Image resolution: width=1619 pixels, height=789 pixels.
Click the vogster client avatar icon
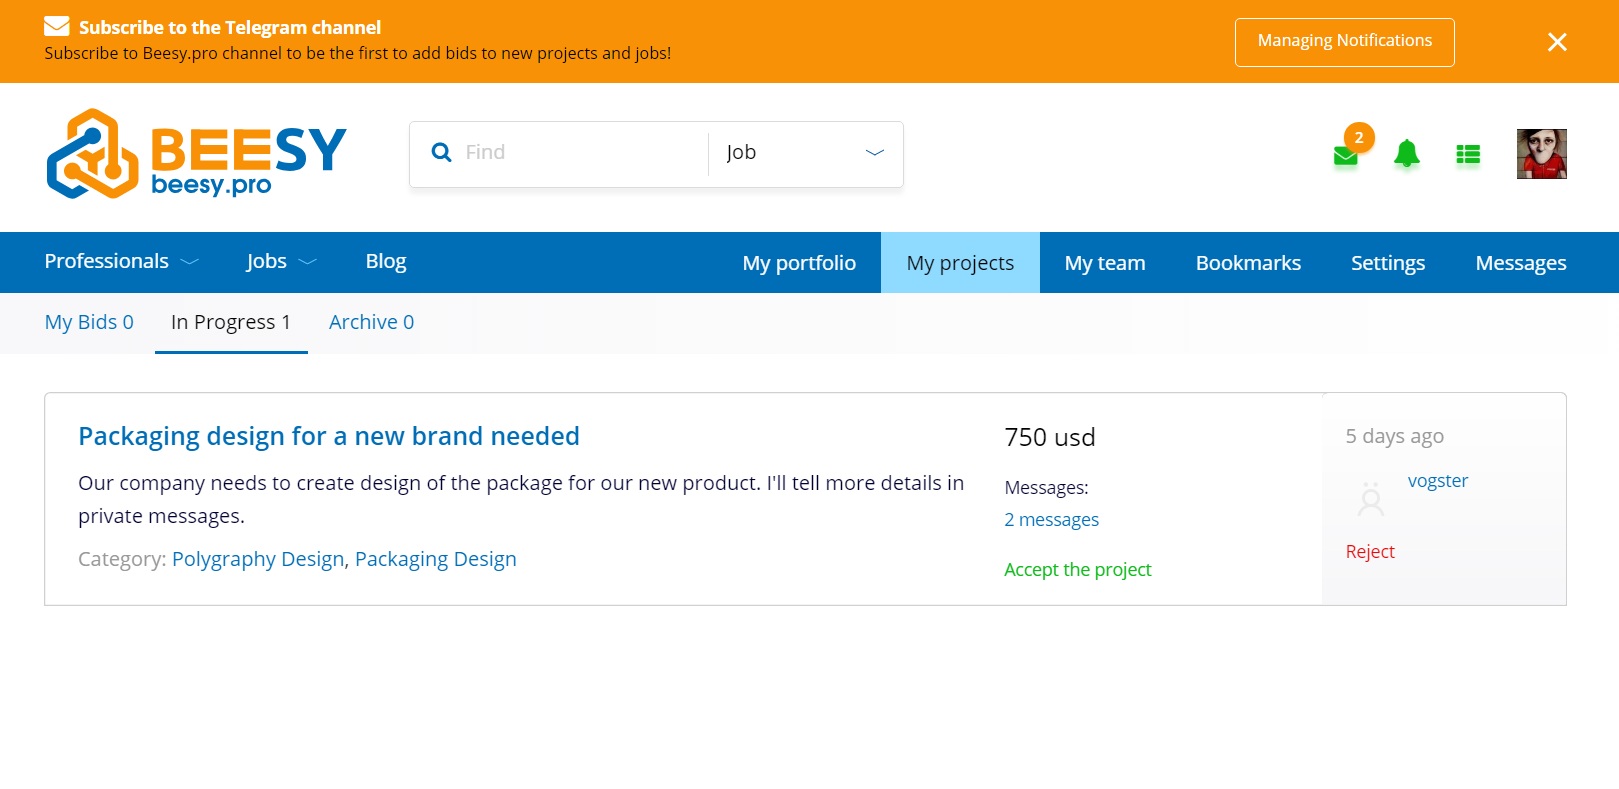pyautogui.click(x=1371, y=498)
